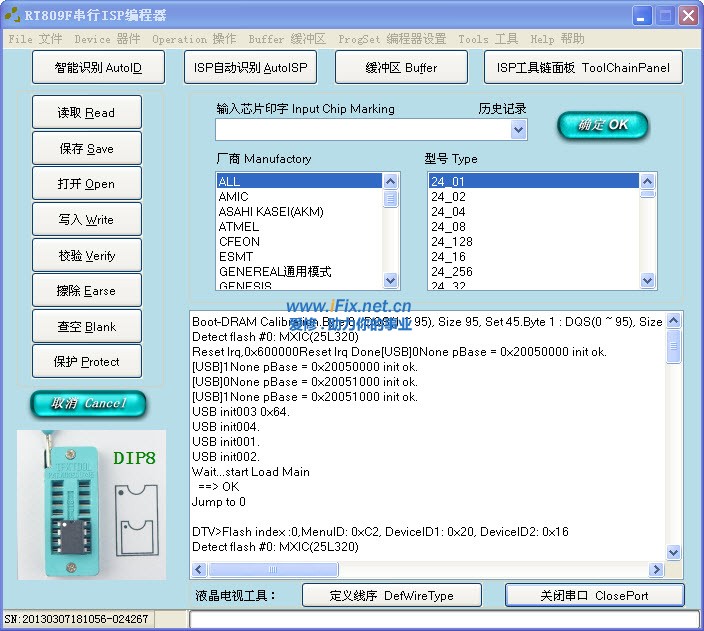Click the SN serial number status field
The height and width of the screenshot is (631, 704).
(77, 619)
